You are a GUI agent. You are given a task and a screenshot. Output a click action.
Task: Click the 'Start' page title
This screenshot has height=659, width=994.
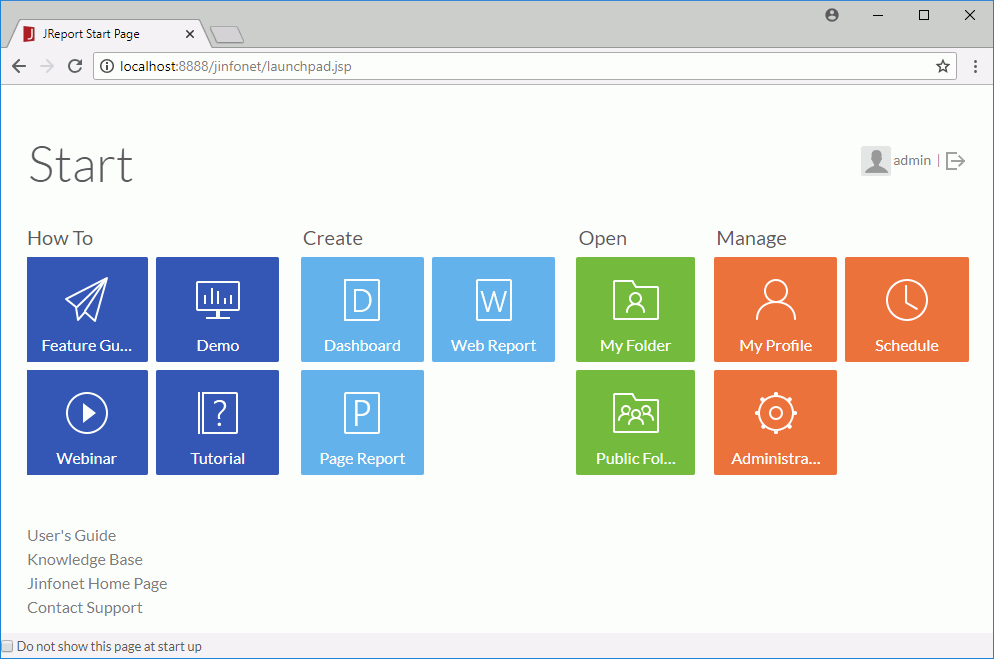[81, 164]
